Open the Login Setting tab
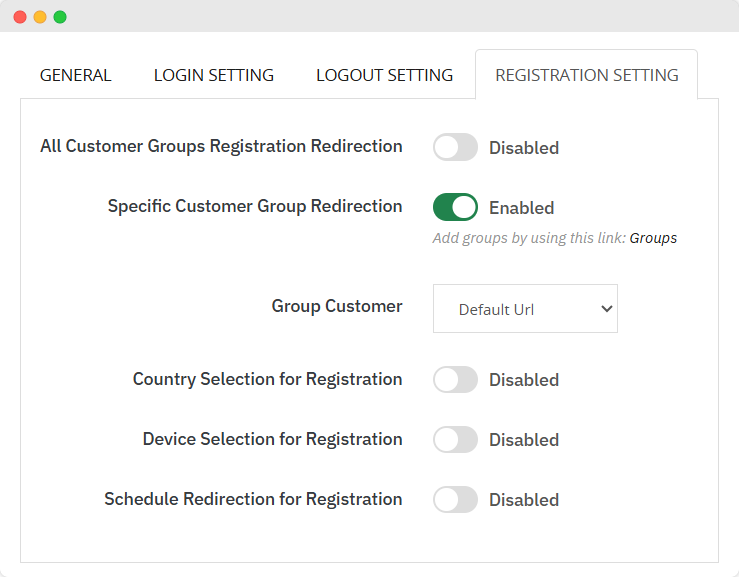This screenshot has height=577, width=739. click(213, 75)
